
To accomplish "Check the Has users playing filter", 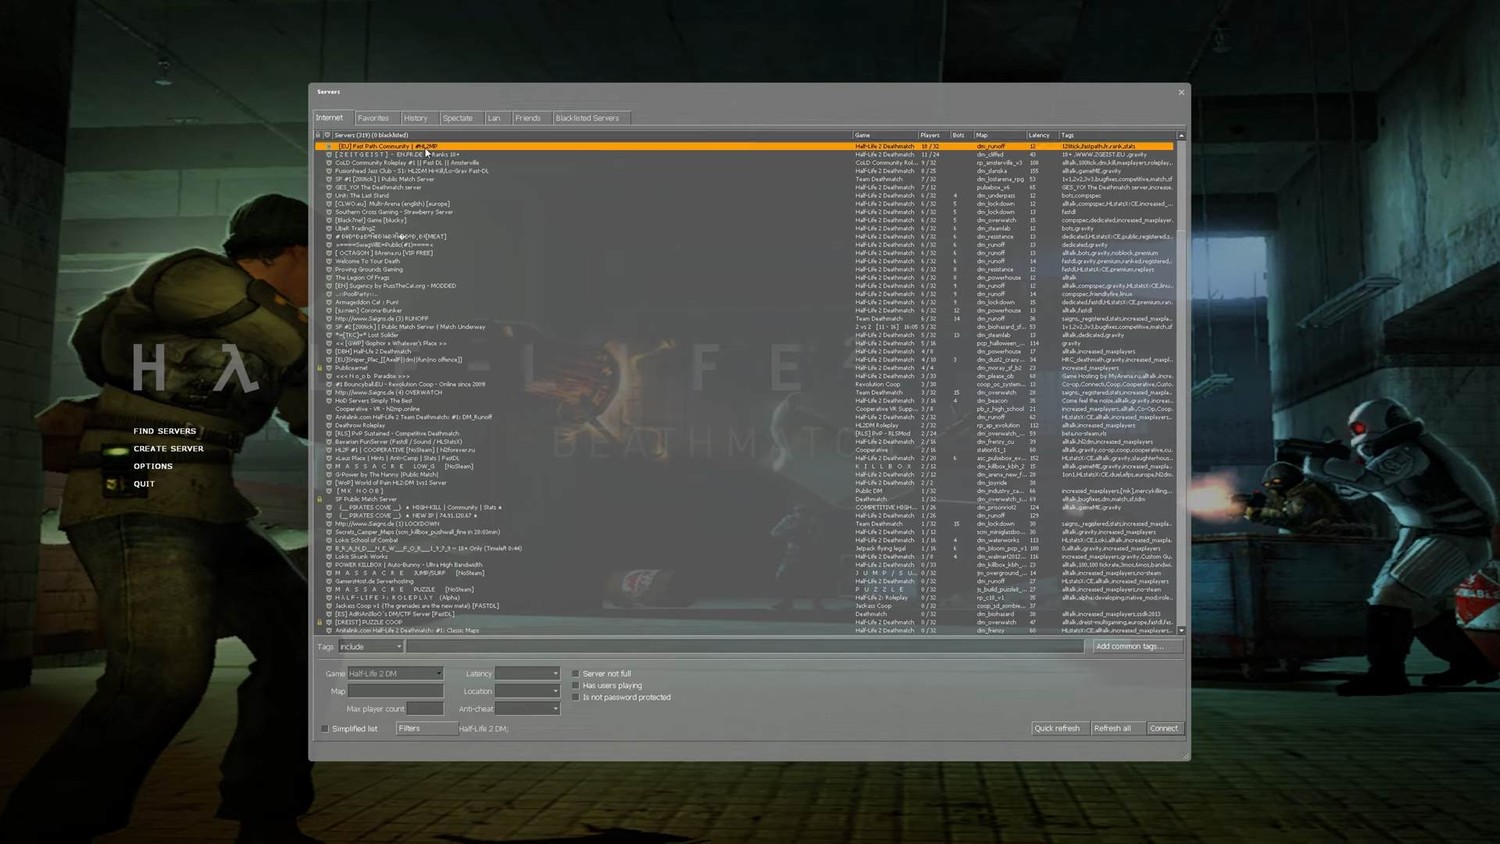I will [x=576, y=686].
